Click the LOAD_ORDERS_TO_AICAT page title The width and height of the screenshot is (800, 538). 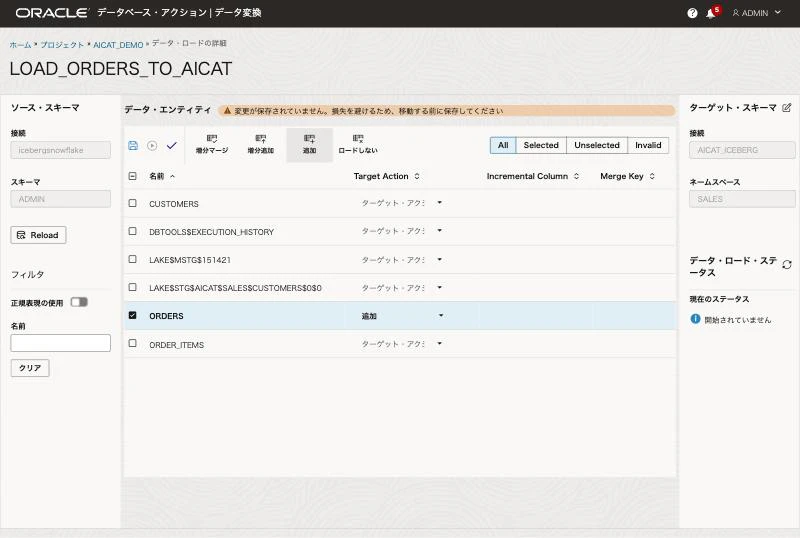[121, 68]
